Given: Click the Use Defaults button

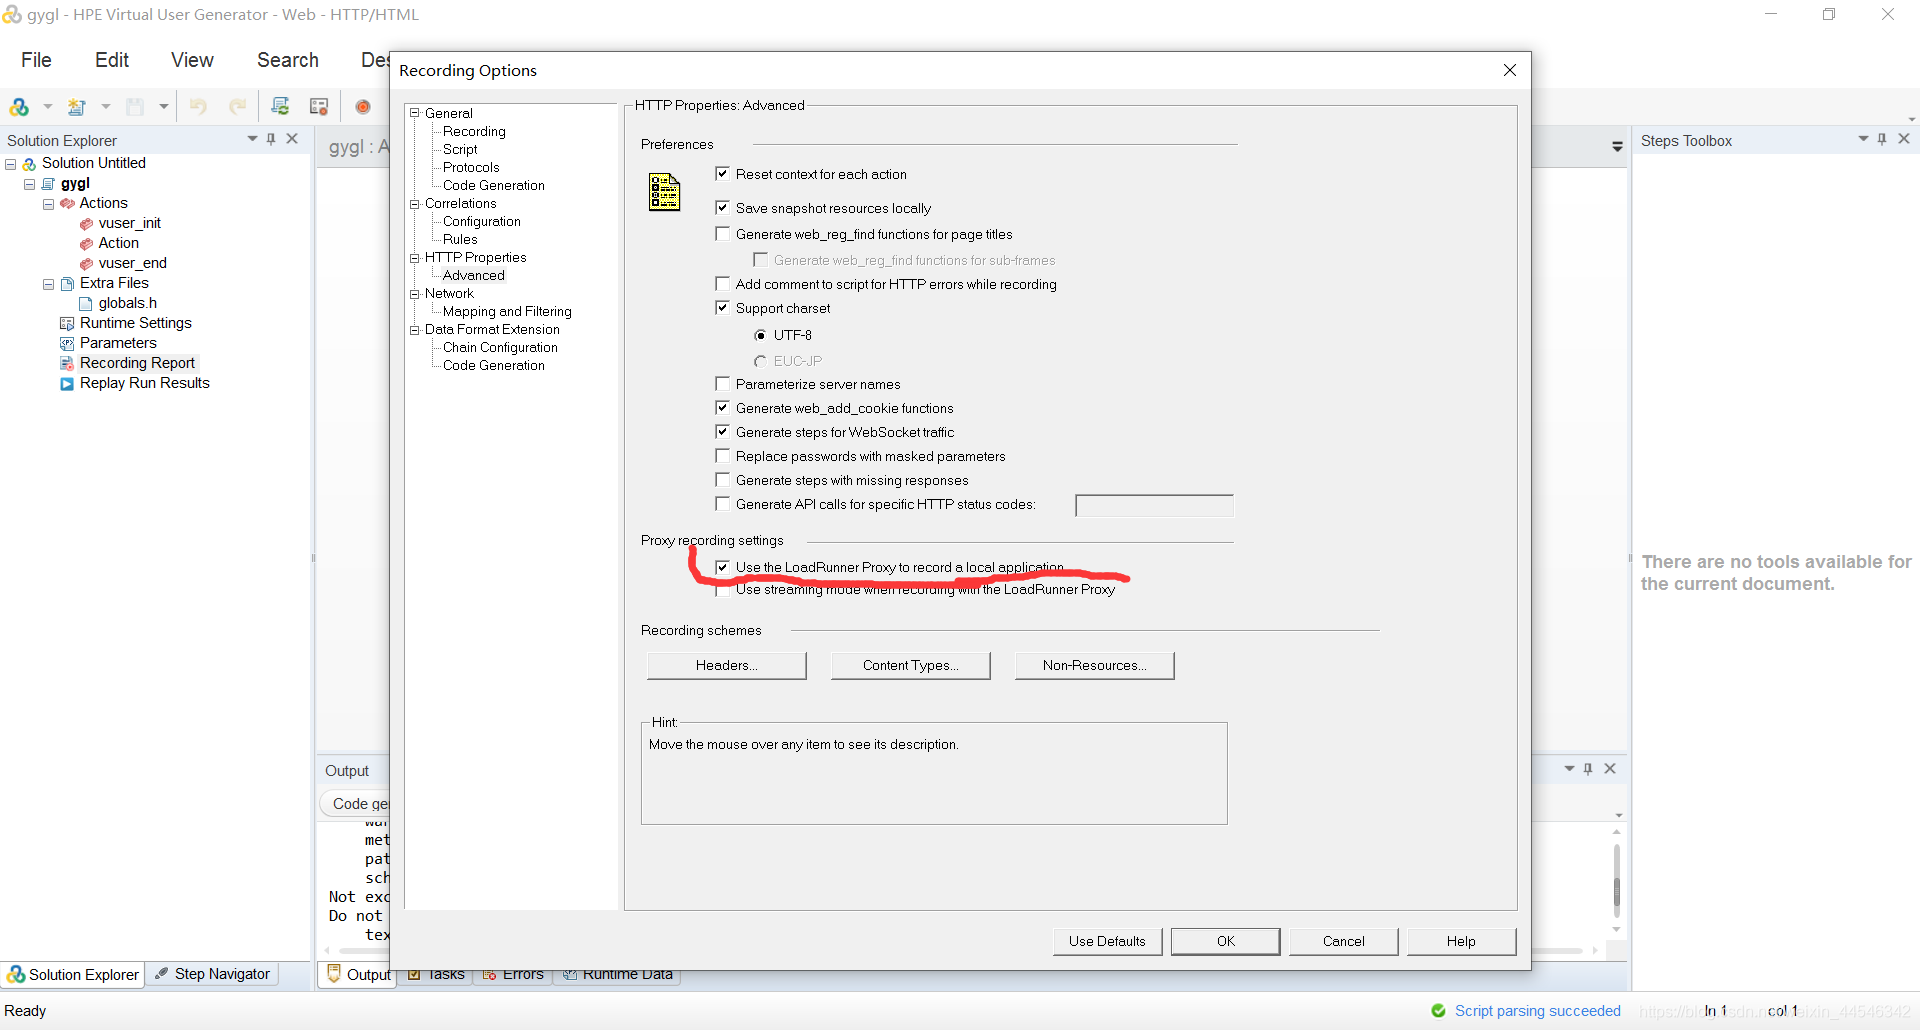Looking at the screenshot, I should coord(1107,941).
